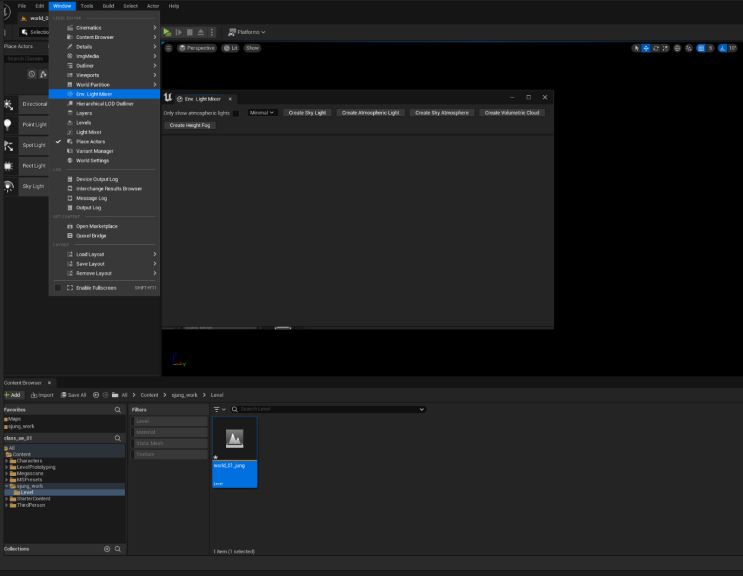Click Create Sky Light button
The width and height of the screenshot is (743, 576).
click(307, 113)
